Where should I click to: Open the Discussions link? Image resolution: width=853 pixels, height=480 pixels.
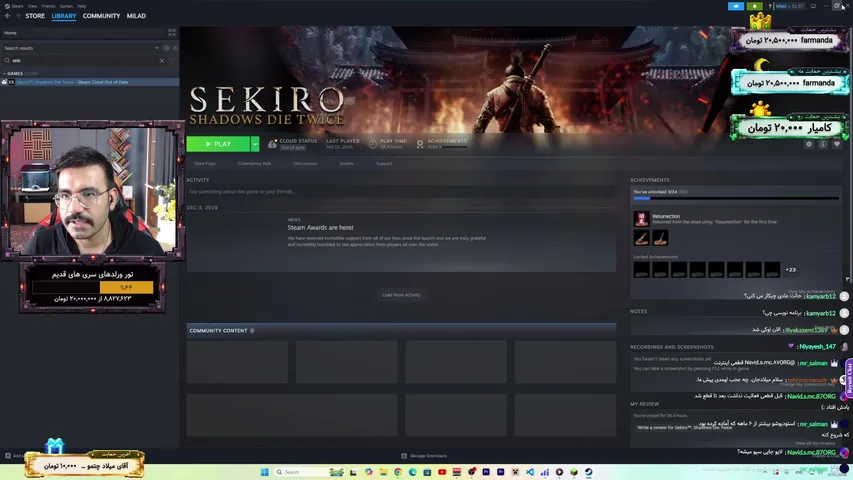click(305, 164)
